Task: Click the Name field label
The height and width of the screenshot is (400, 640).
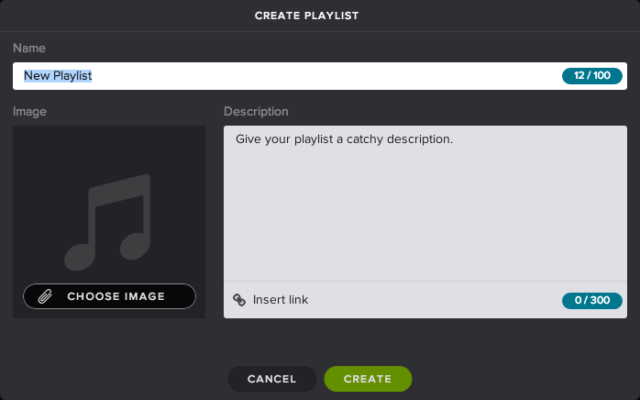Action: point(29,48)
